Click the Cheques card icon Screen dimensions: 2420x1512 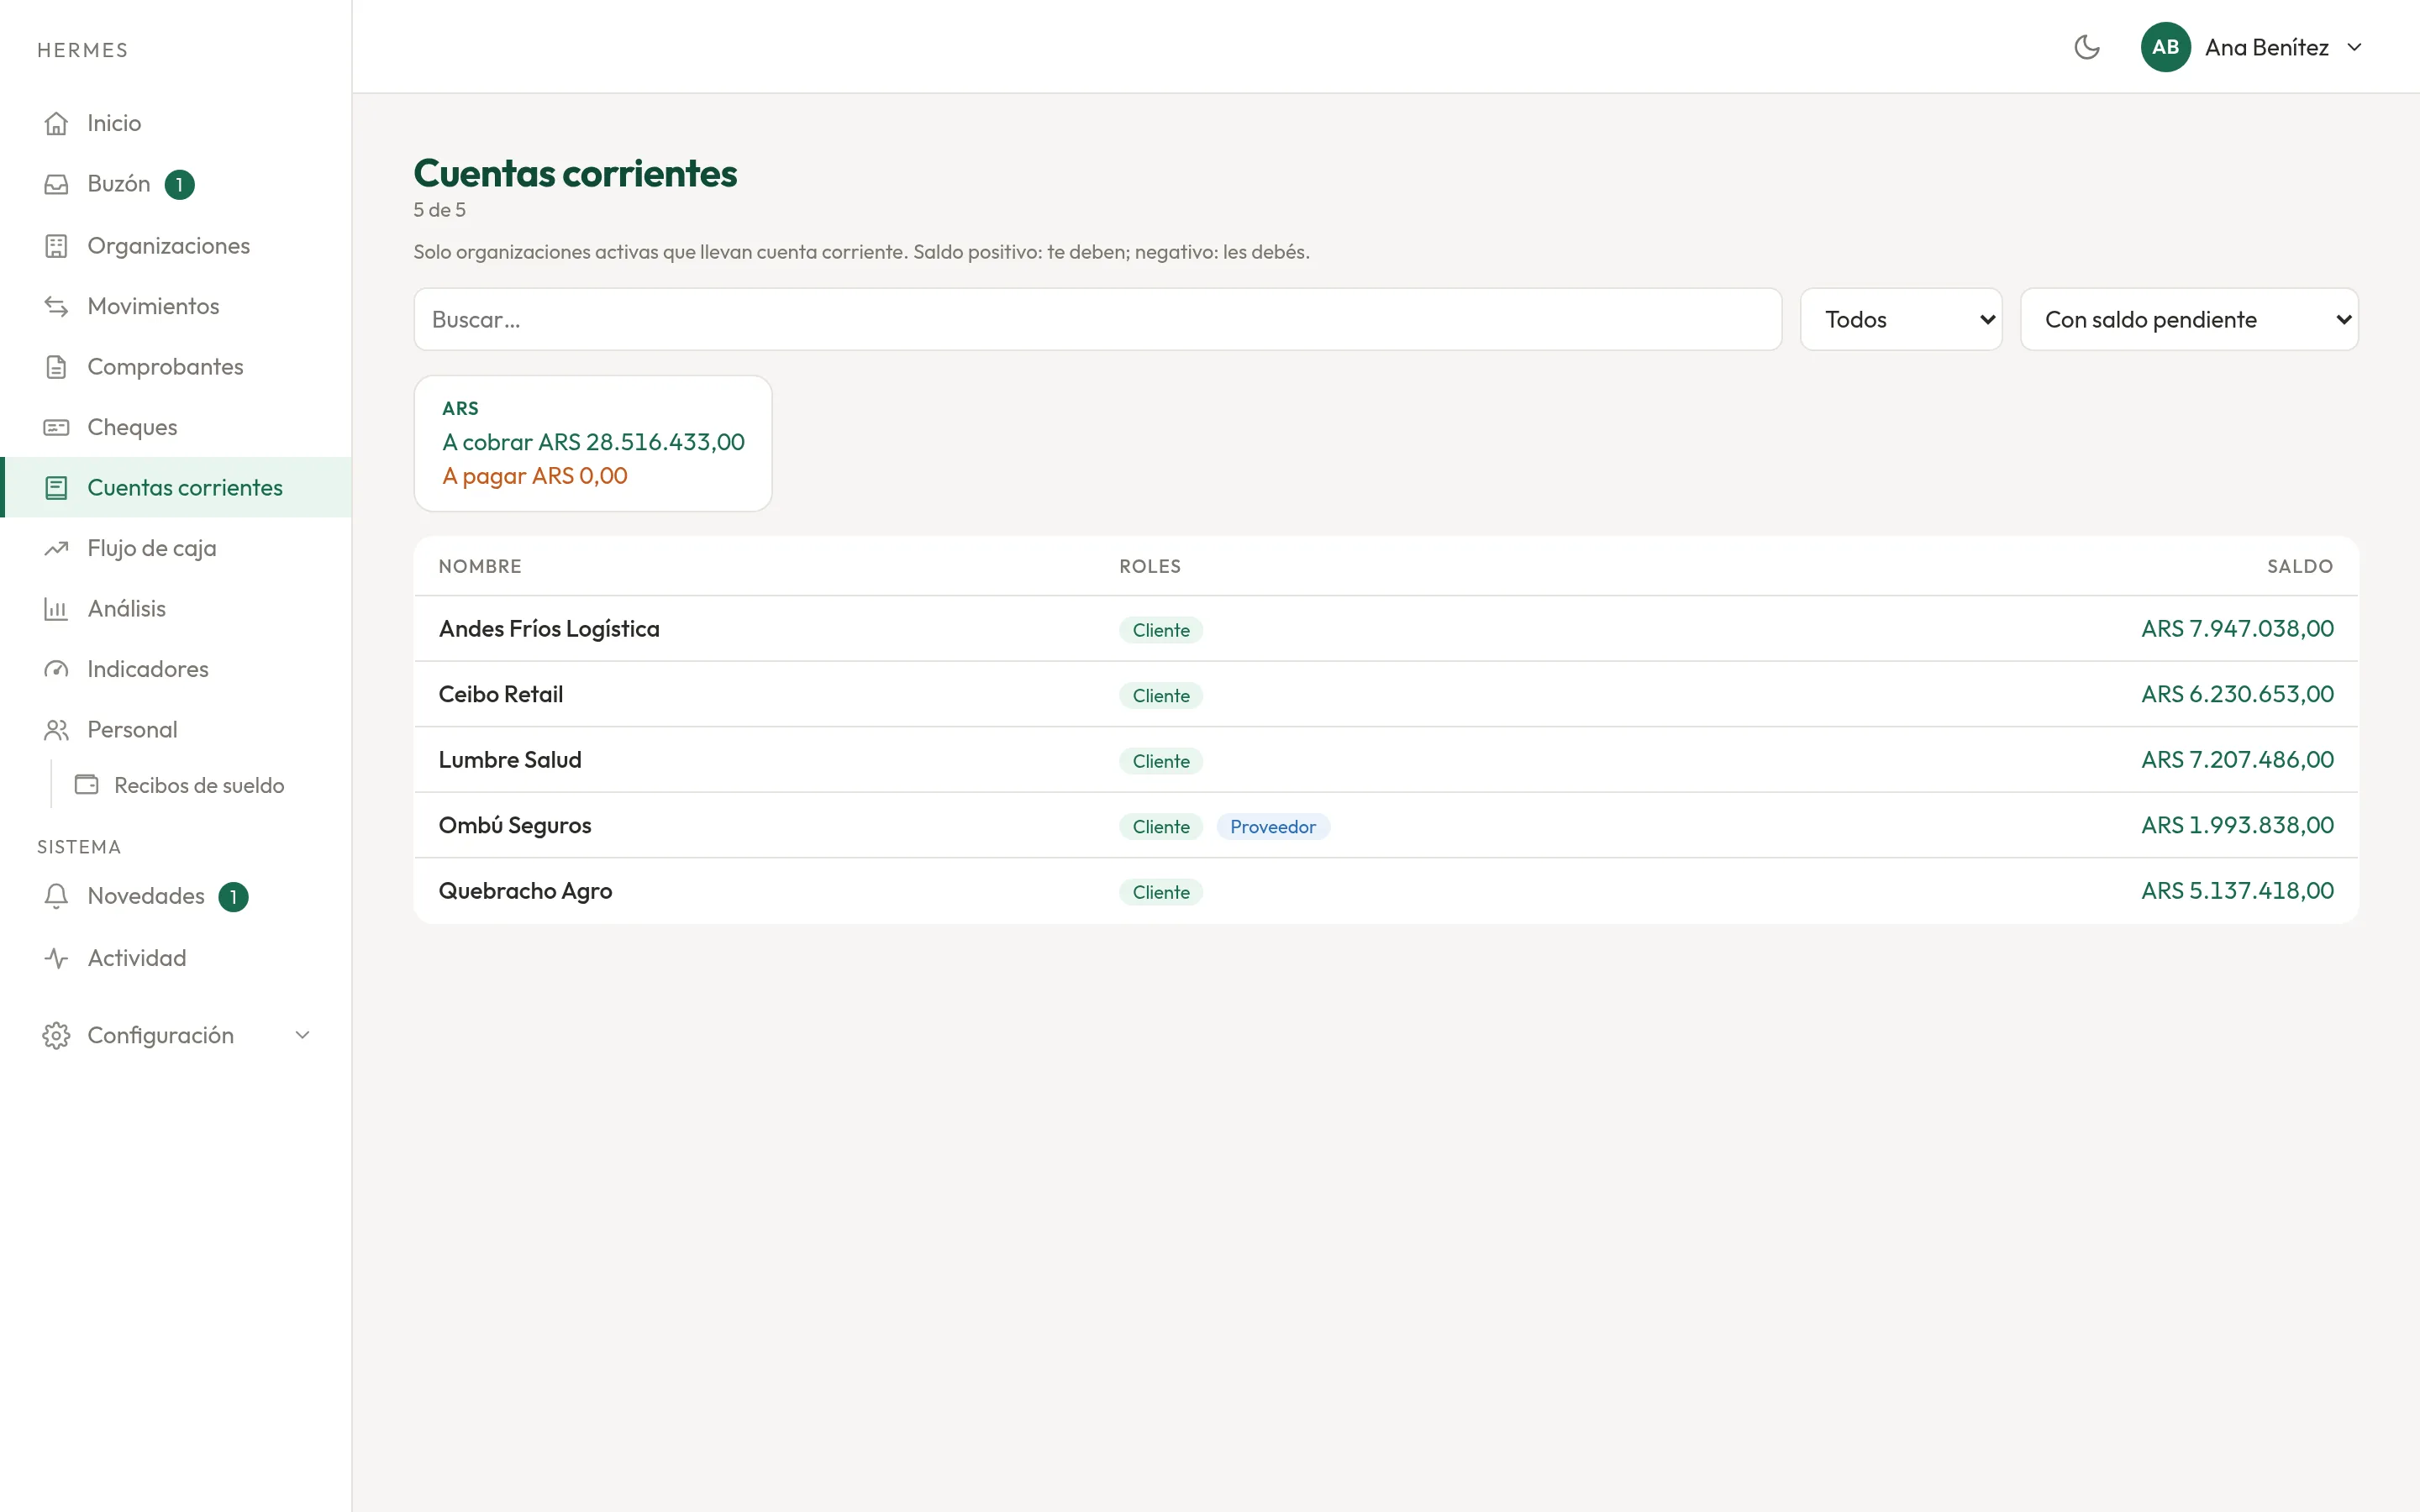56,427
